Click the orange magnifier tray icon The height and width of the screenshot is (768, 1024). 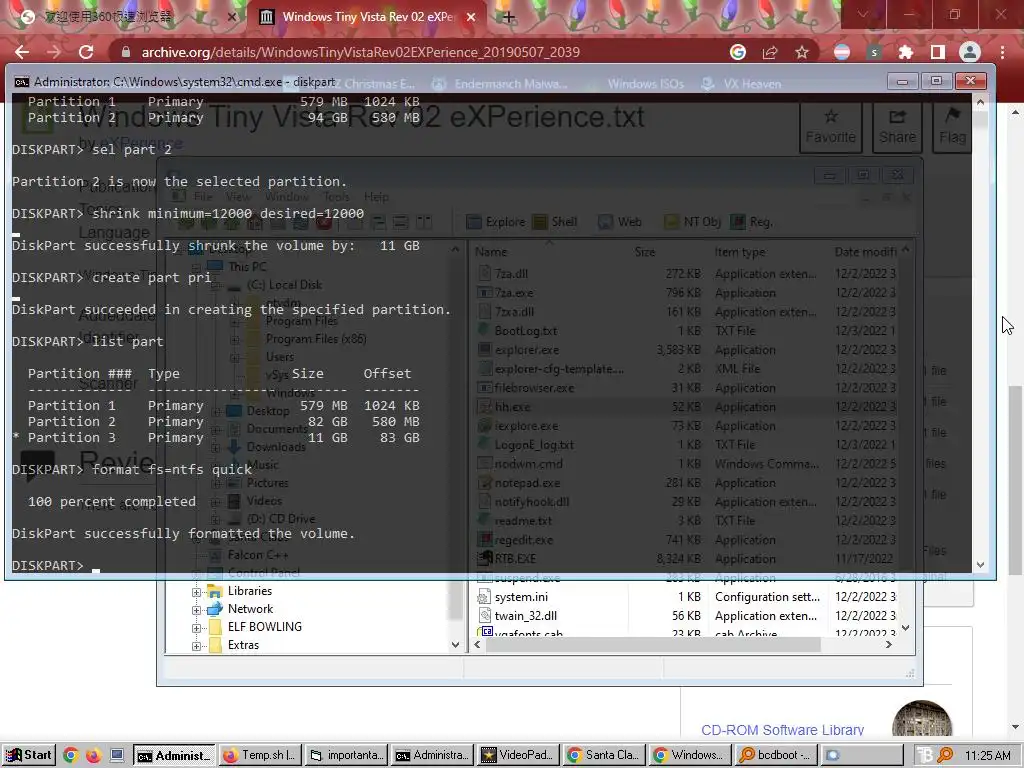tap(945, 756)
